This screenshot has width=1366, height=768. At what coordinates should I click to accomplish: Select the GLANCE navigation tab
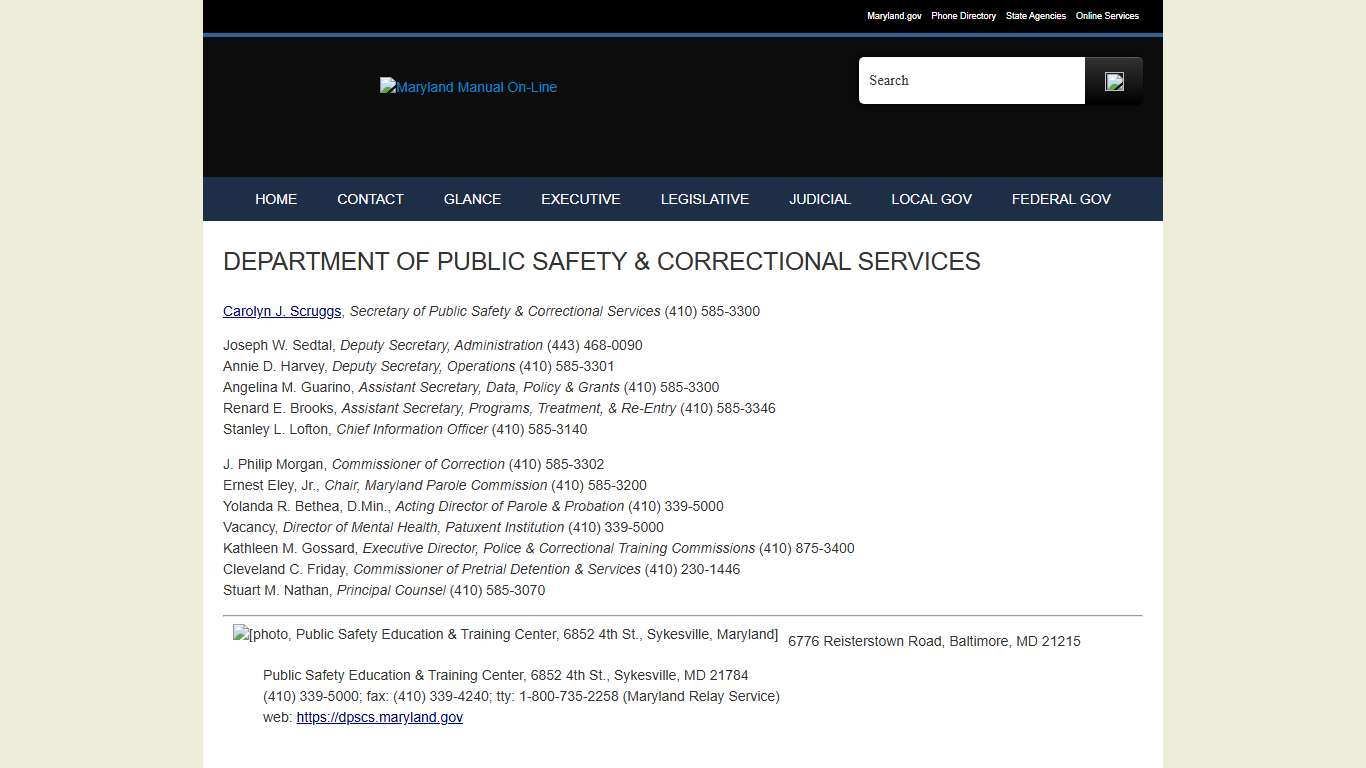(x=472, y=198)
